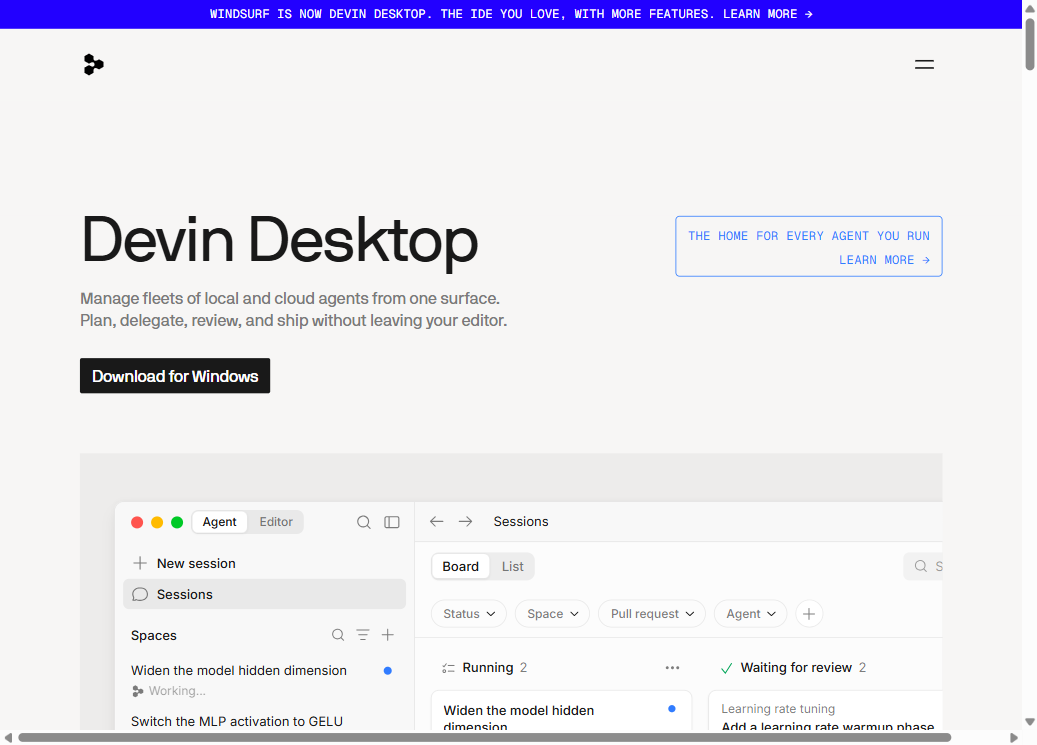Viewport: 1037px width, 745px height.
Task: Add a space with the Spaces plus icon
Action: pos(388,635)
